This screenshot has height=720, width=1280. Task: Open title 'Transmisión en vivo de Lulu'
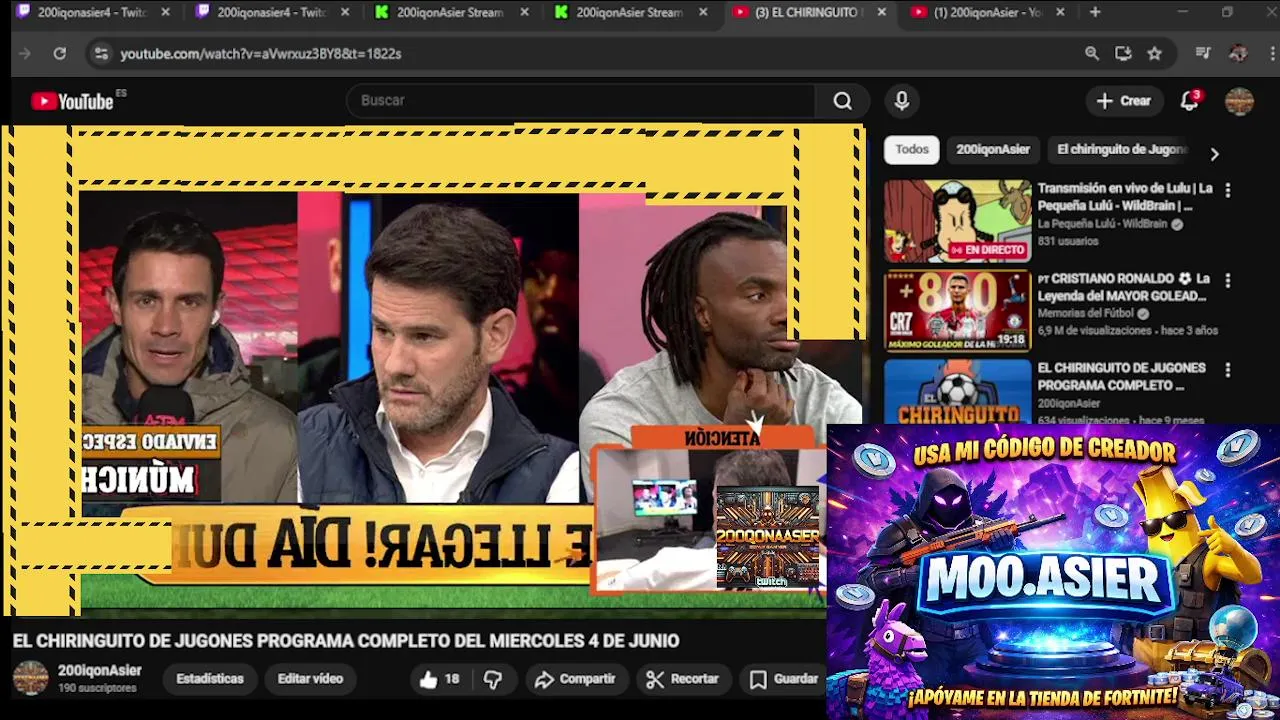coord(1125,197)
